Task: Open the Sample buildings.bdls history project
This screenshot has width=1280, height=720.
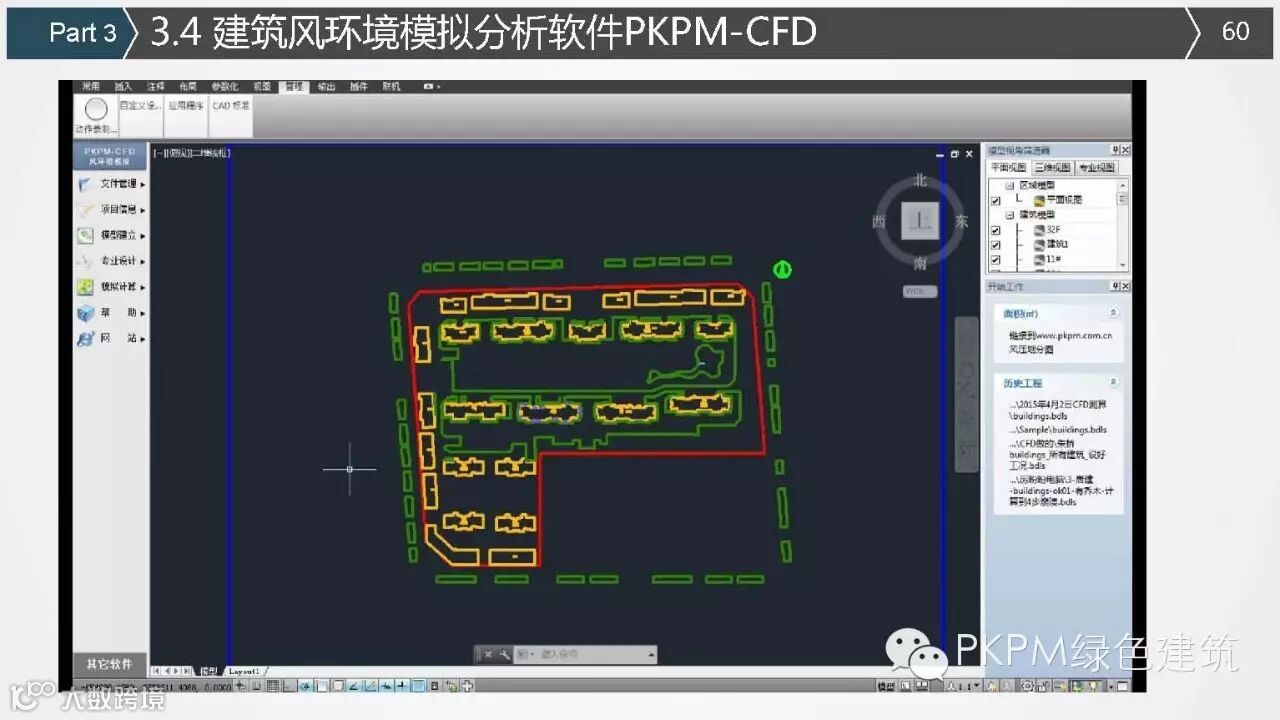Action: click(1058, 430)
